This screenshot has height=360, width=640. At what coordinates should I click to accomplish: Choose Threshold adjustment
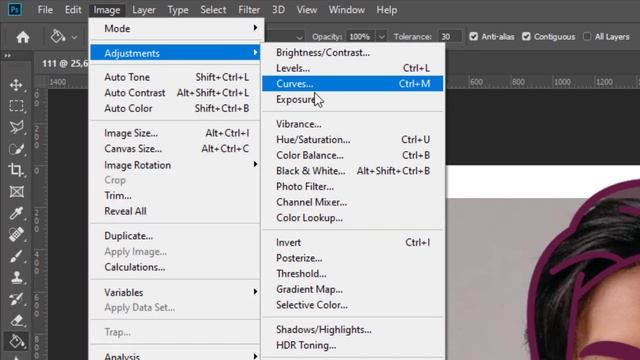353,273
